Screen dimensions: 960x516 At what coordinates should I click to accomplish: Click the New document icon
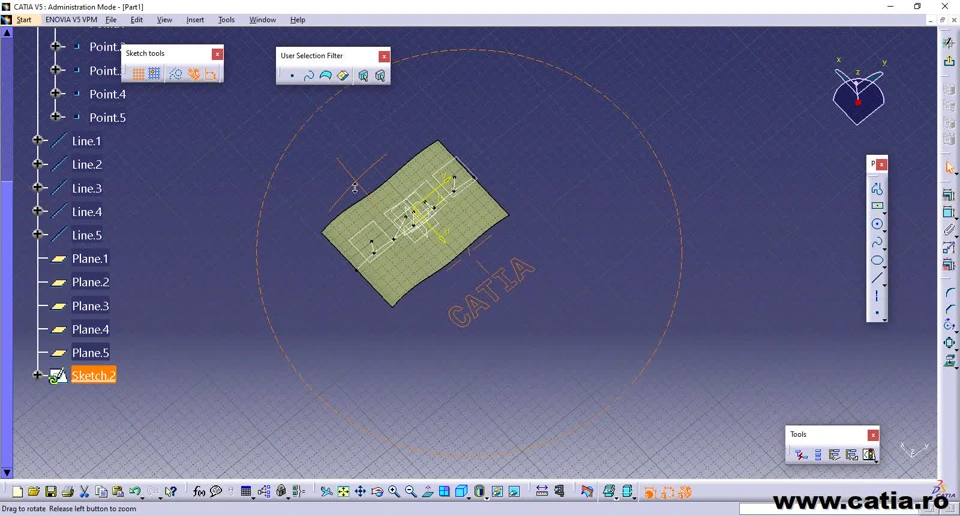(17, 492)
